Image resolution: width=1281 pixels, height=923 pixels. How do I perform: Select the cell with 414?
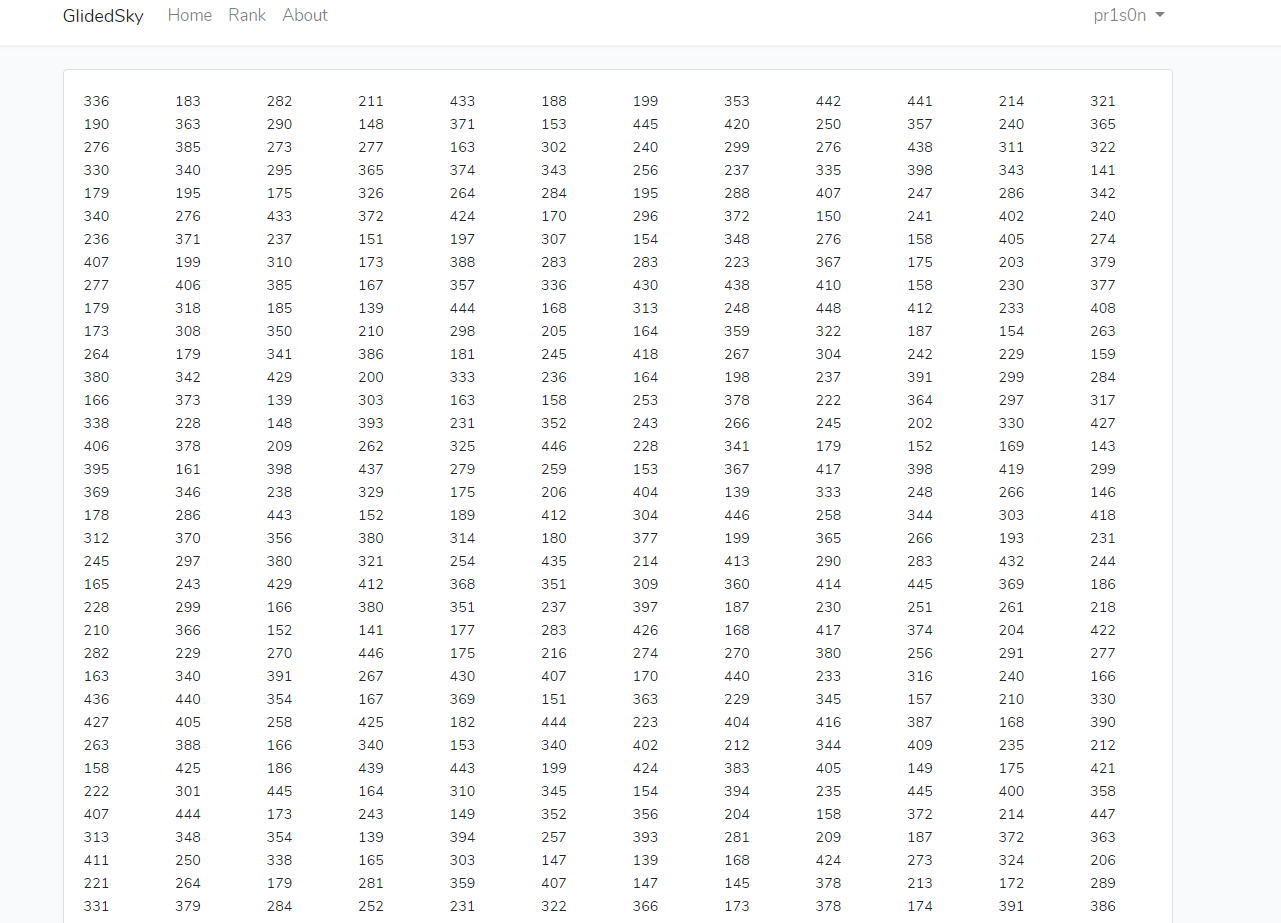click(x=829, y=584)
